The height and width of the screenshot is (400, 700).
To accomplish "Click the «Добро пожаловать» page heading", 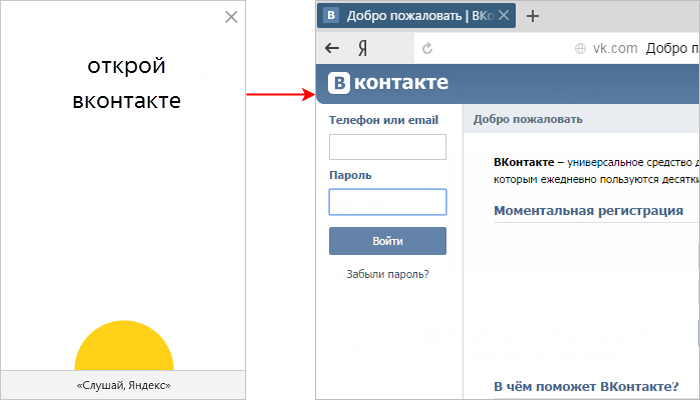I will pyautogui.click(x=528, y=119).
